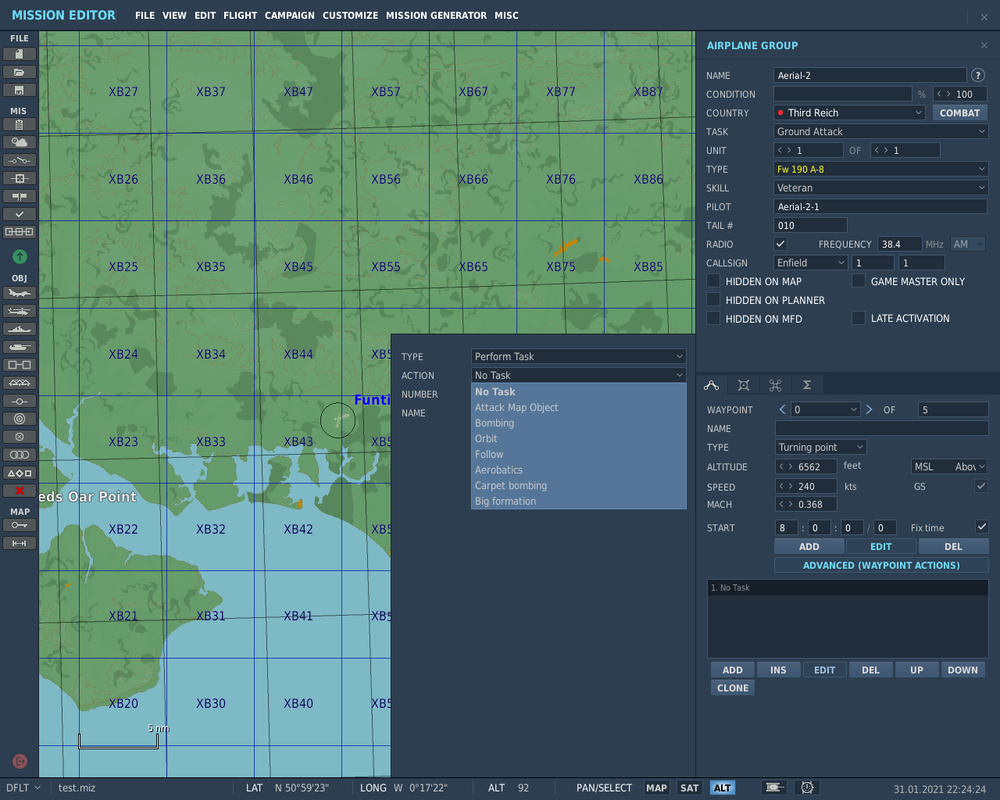Viewport: 1000px width, 800px height.
Task: Expand the Skill dropdown showing Veteran
Action: pyautogui.click(x=880, y=188)
